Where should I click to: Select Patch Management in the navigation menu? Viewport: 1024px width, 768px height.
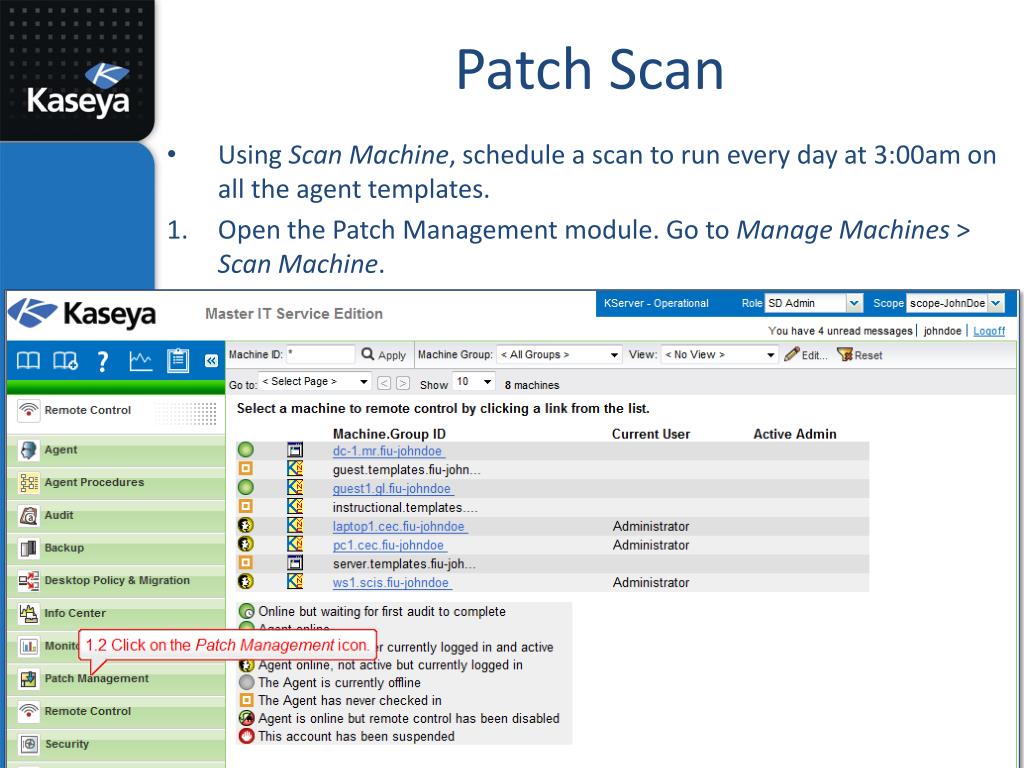96,679
